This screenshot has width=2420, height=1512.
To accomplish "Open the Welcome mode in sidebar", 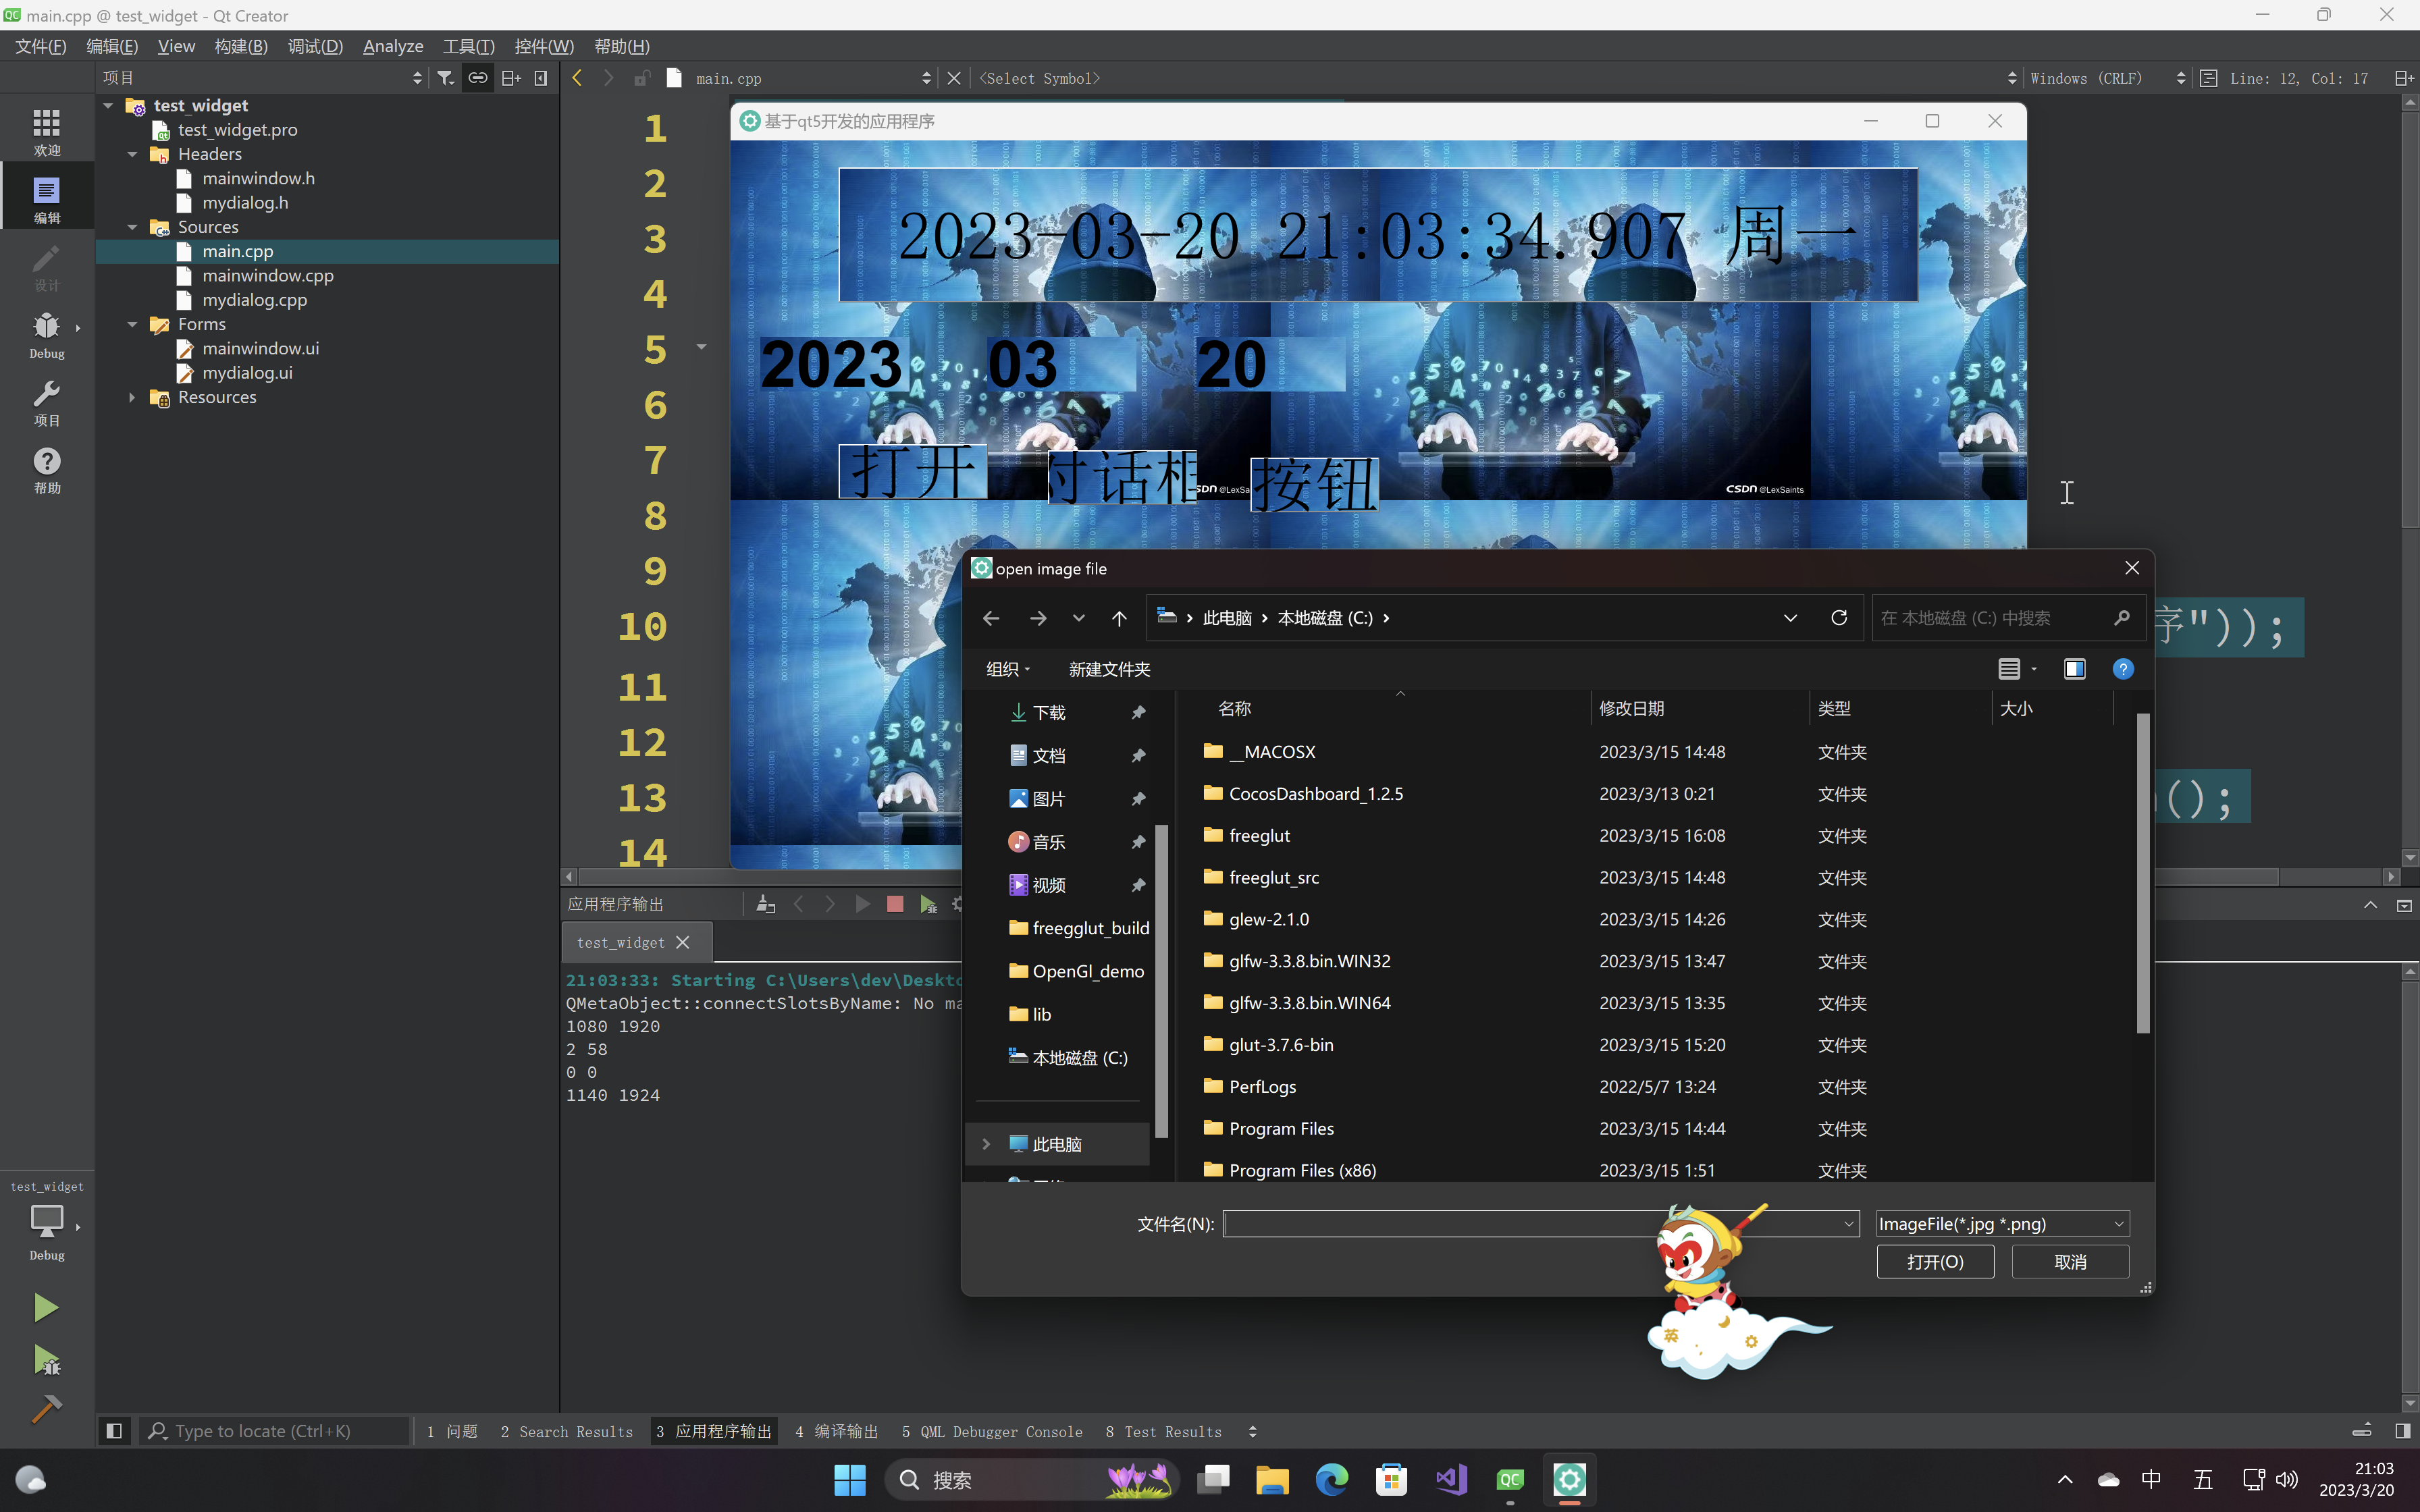I will click(x=46, y=131).
